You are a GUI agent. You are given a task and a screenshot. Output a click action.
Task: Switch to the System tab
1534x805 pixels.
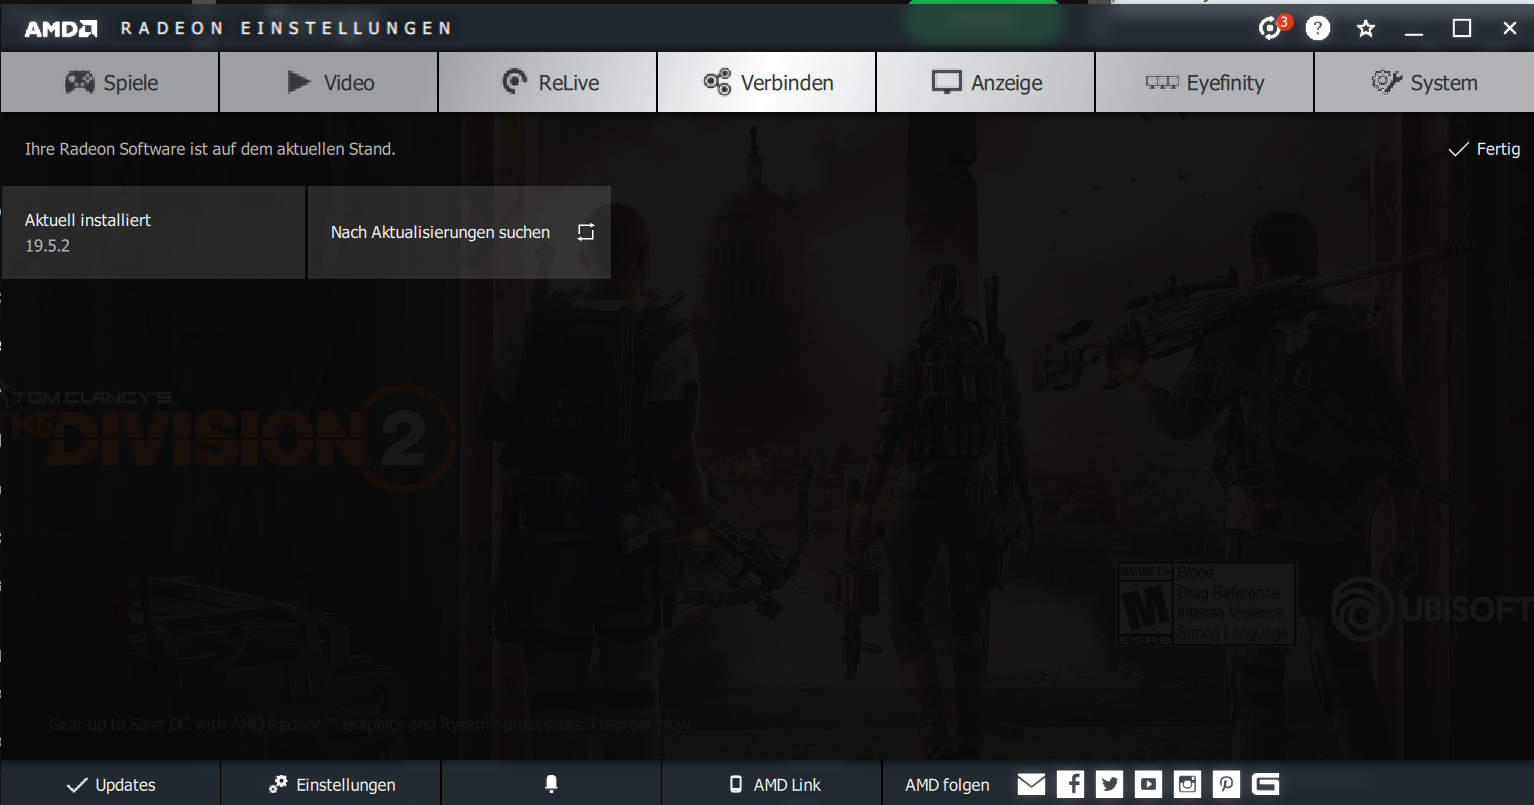pos(1424,82)
